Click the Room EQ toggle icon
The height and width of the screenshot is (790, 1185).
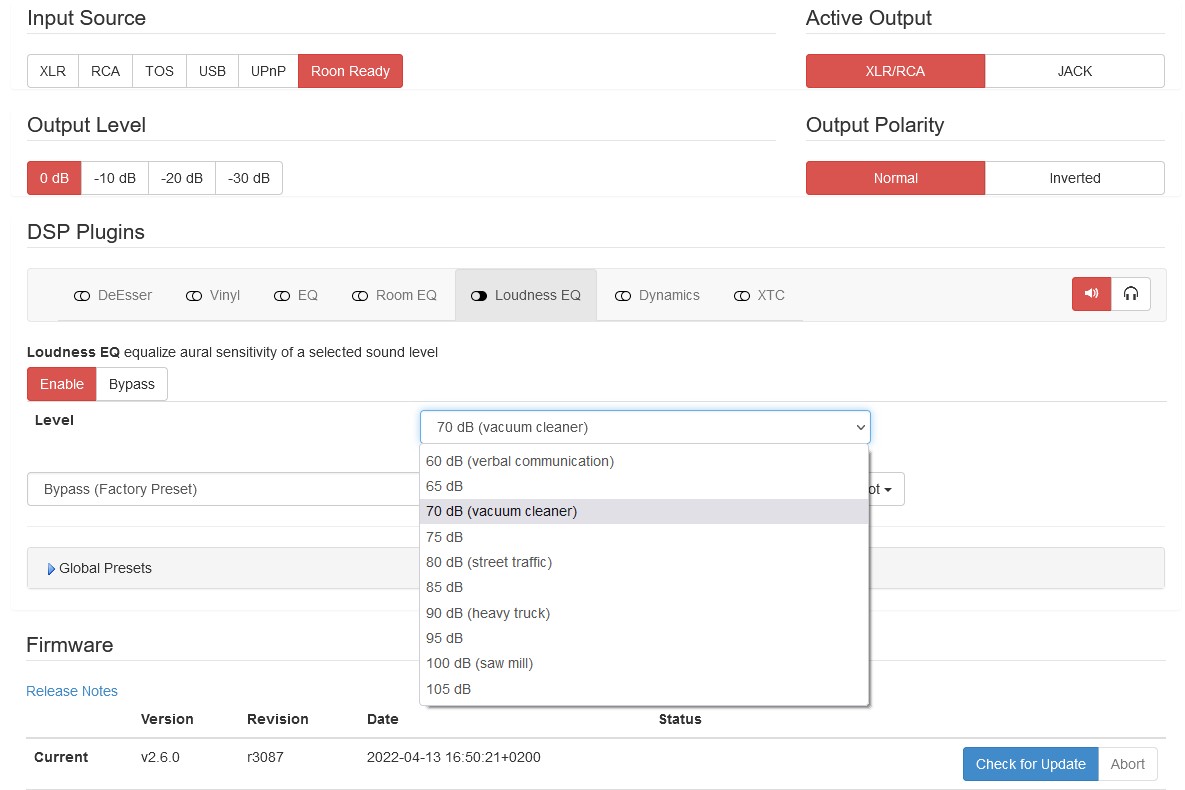click(x=360, y=296)
